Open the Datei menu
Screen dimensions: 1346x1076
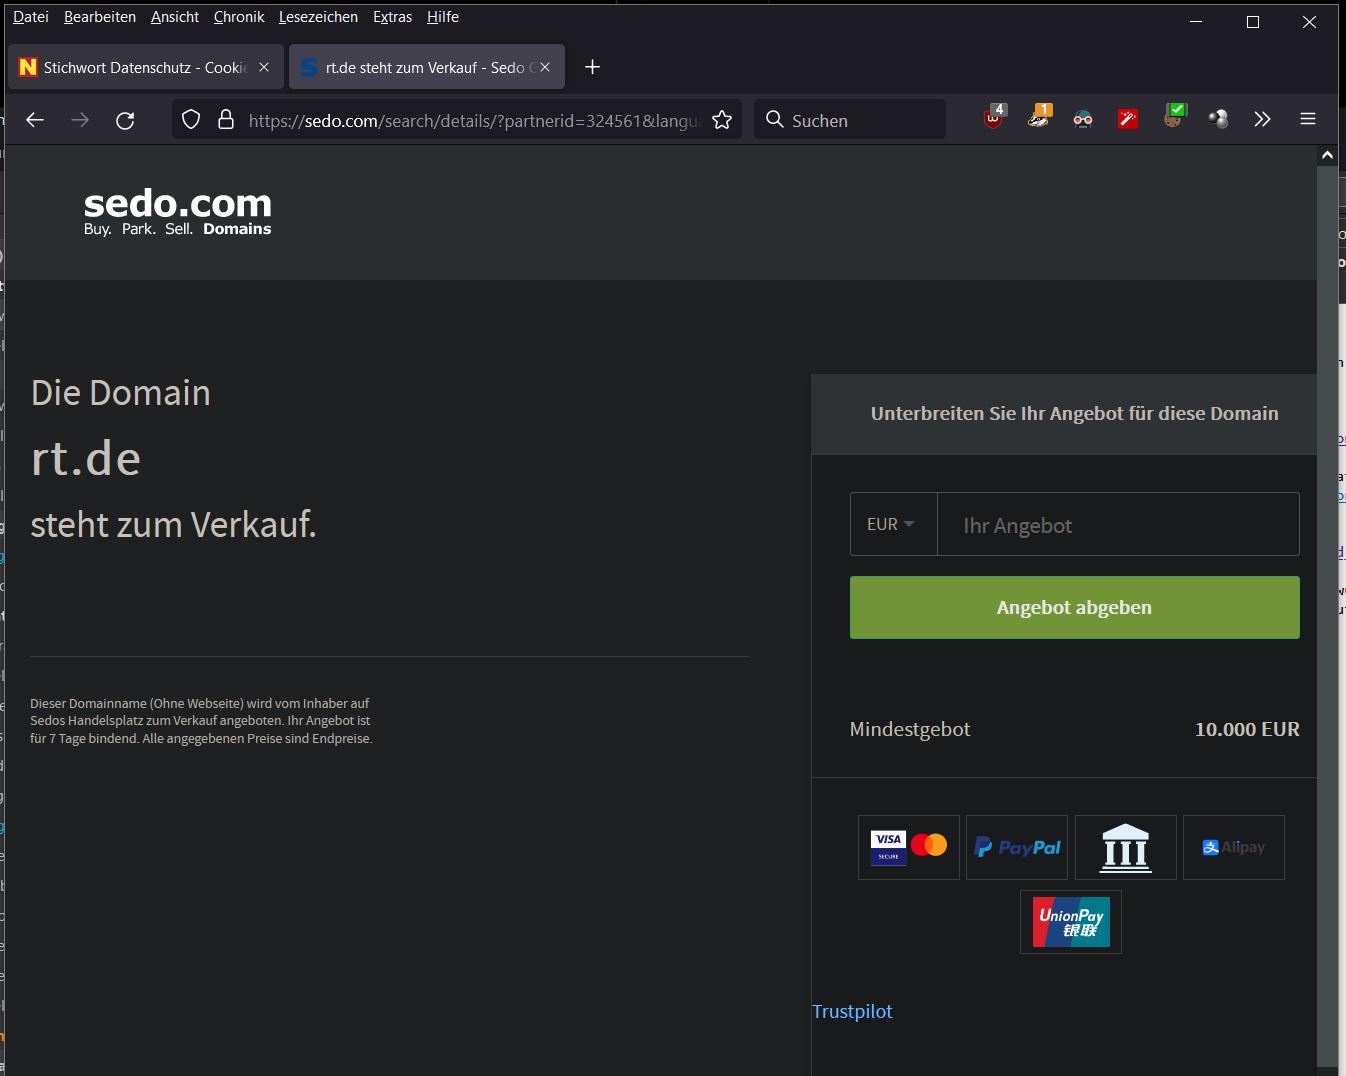[31, 17]
